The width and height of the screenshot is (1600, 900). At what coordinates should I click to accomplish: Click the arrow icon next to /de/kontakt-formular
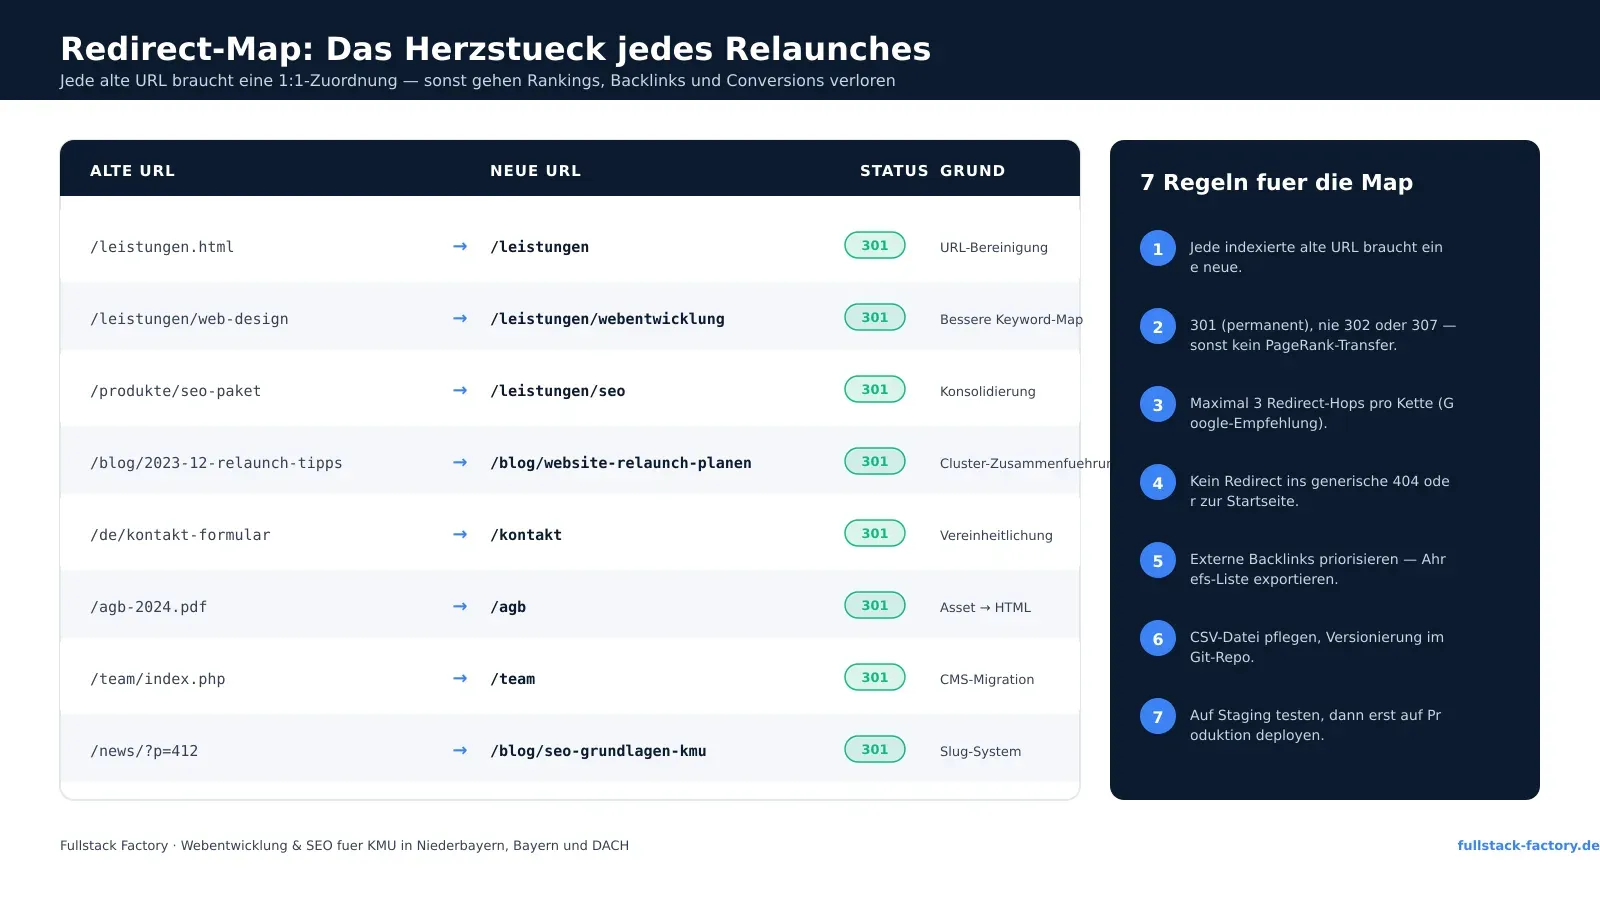tap(460, 534)
